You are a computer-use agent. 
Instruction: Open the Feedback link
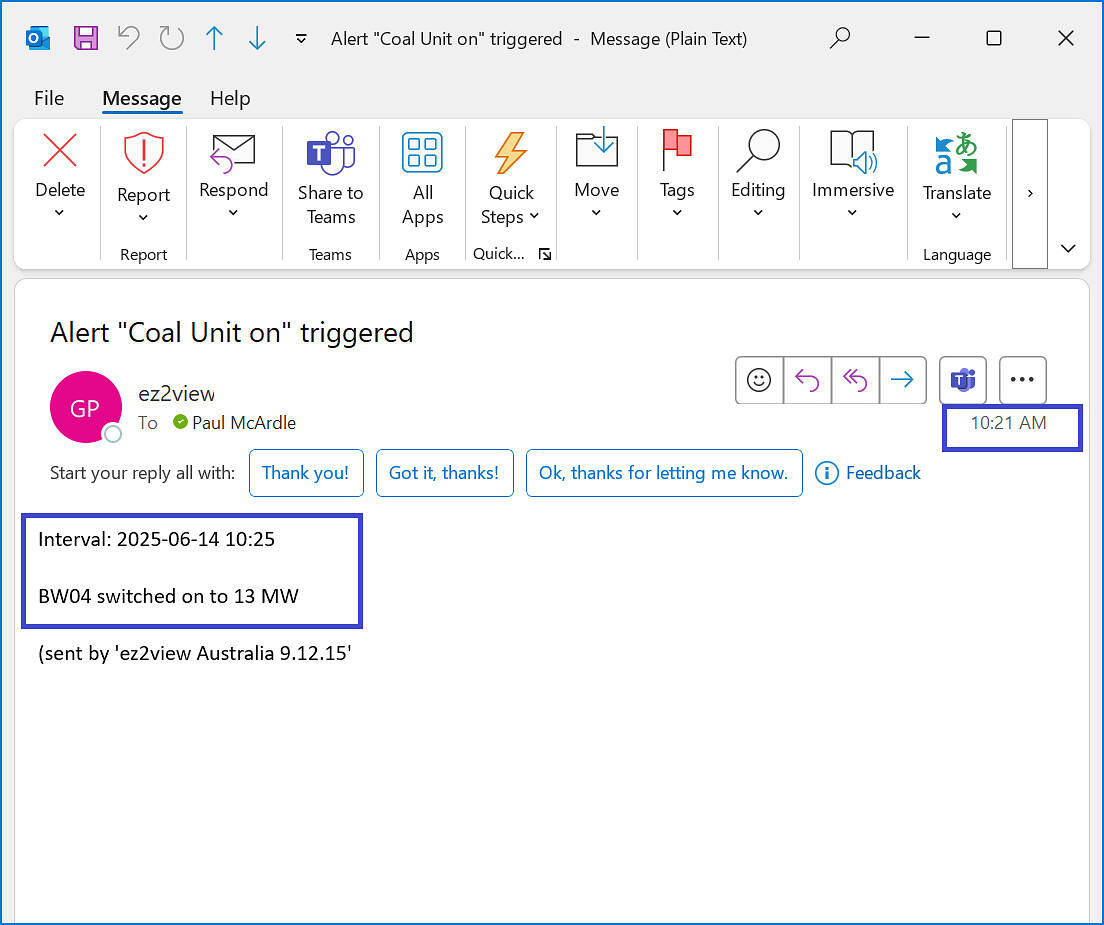coord(868,473)
